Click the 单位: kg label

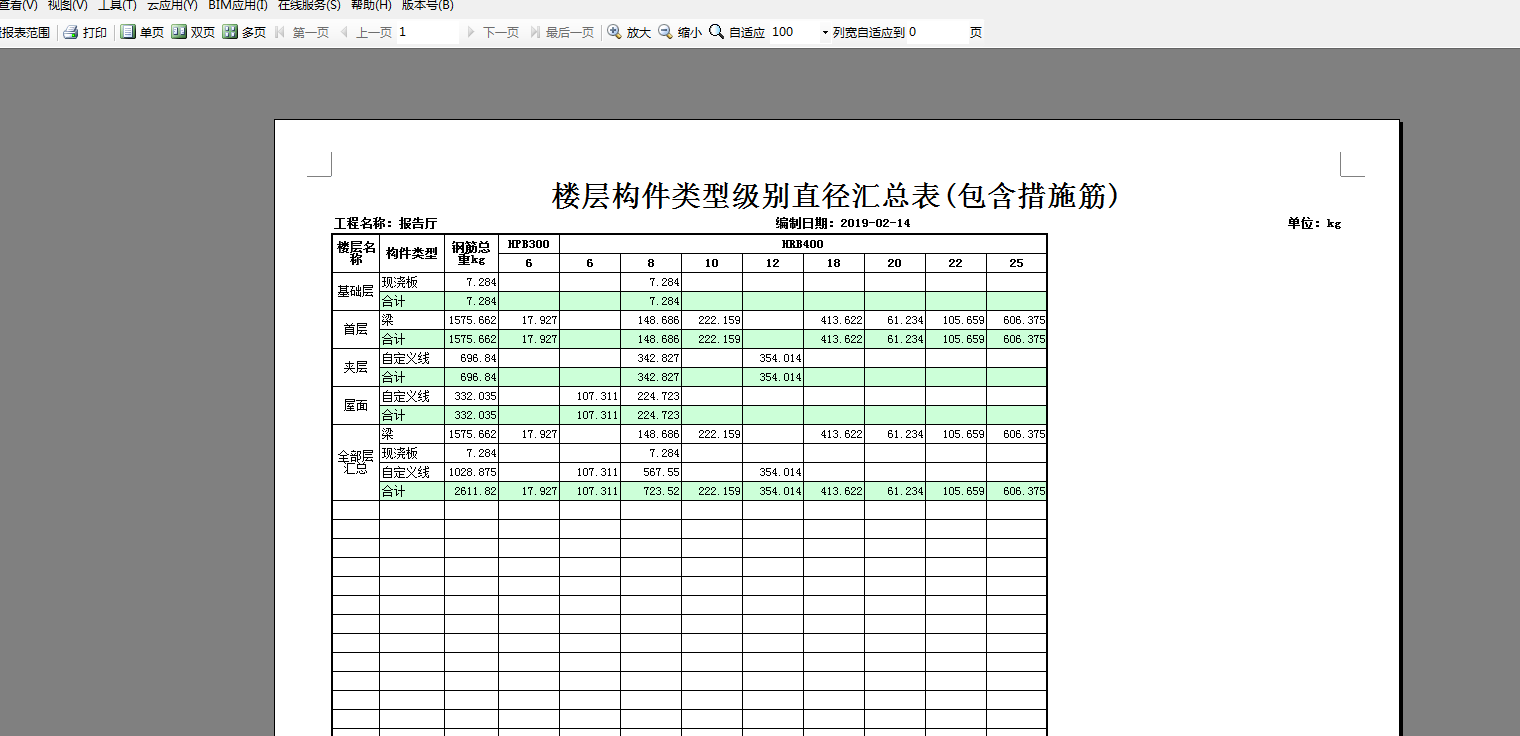click(1314, 223)
